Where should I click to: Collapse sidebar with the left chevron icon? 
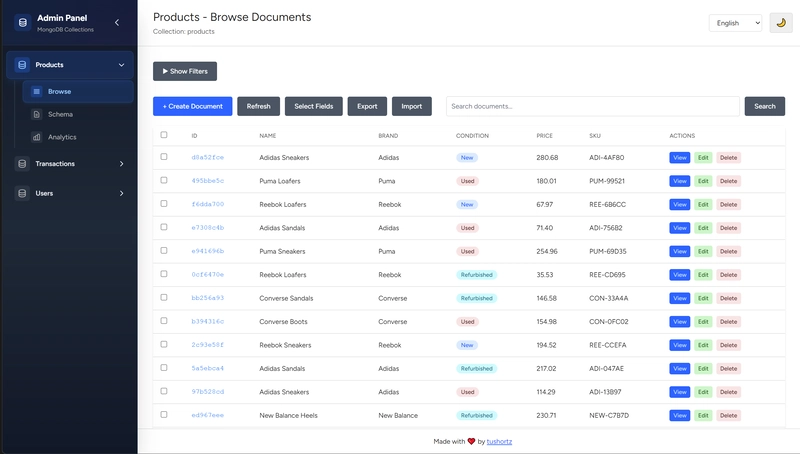pyautogui.click(x=117, y=22)
